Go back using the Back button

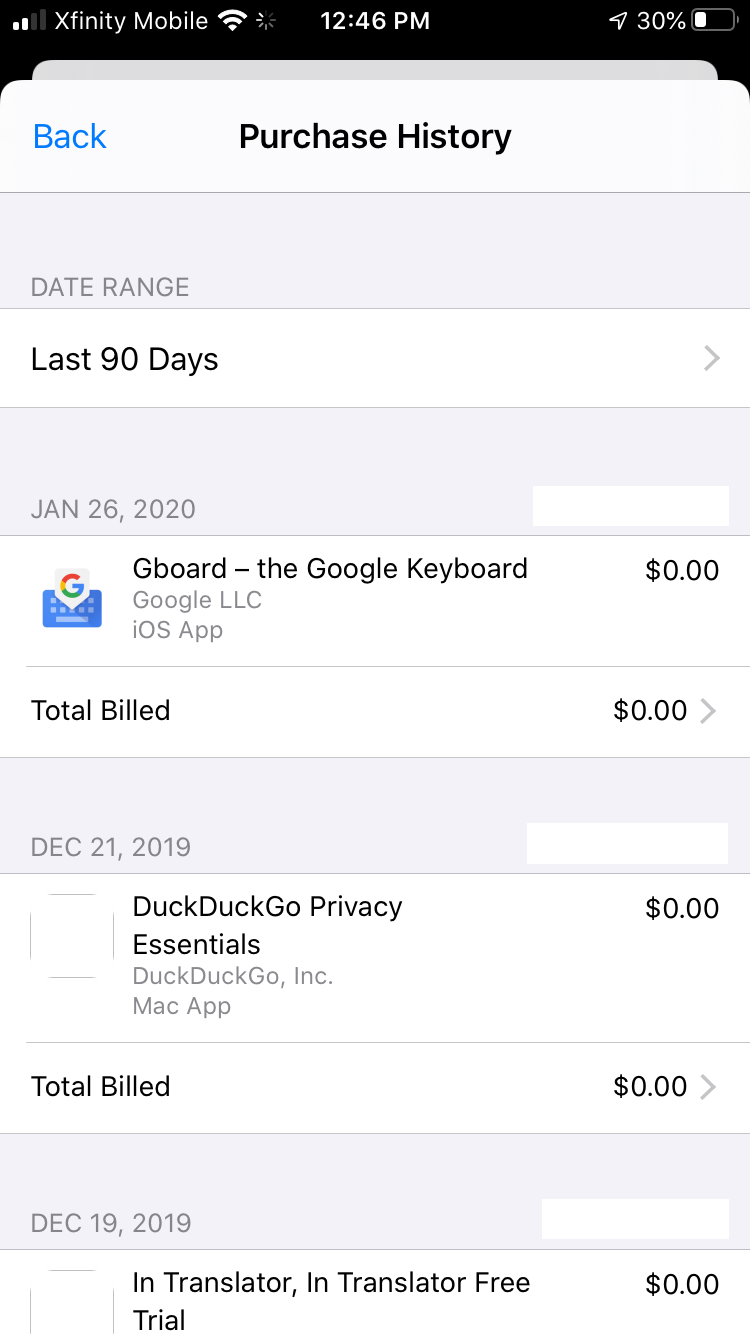tap(70, 136)
